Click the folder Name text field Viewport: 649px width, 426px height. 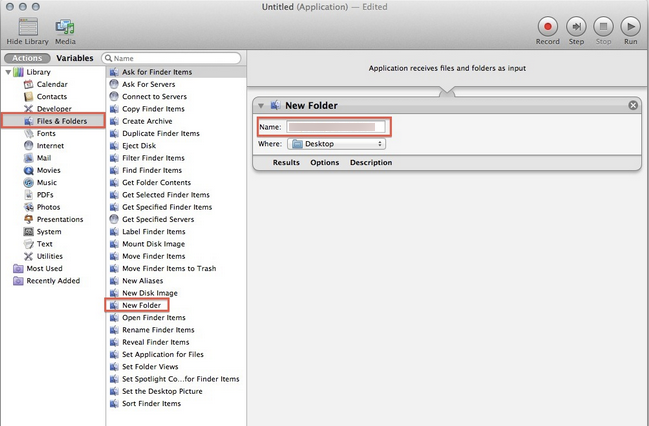click(x=336, y=127)
